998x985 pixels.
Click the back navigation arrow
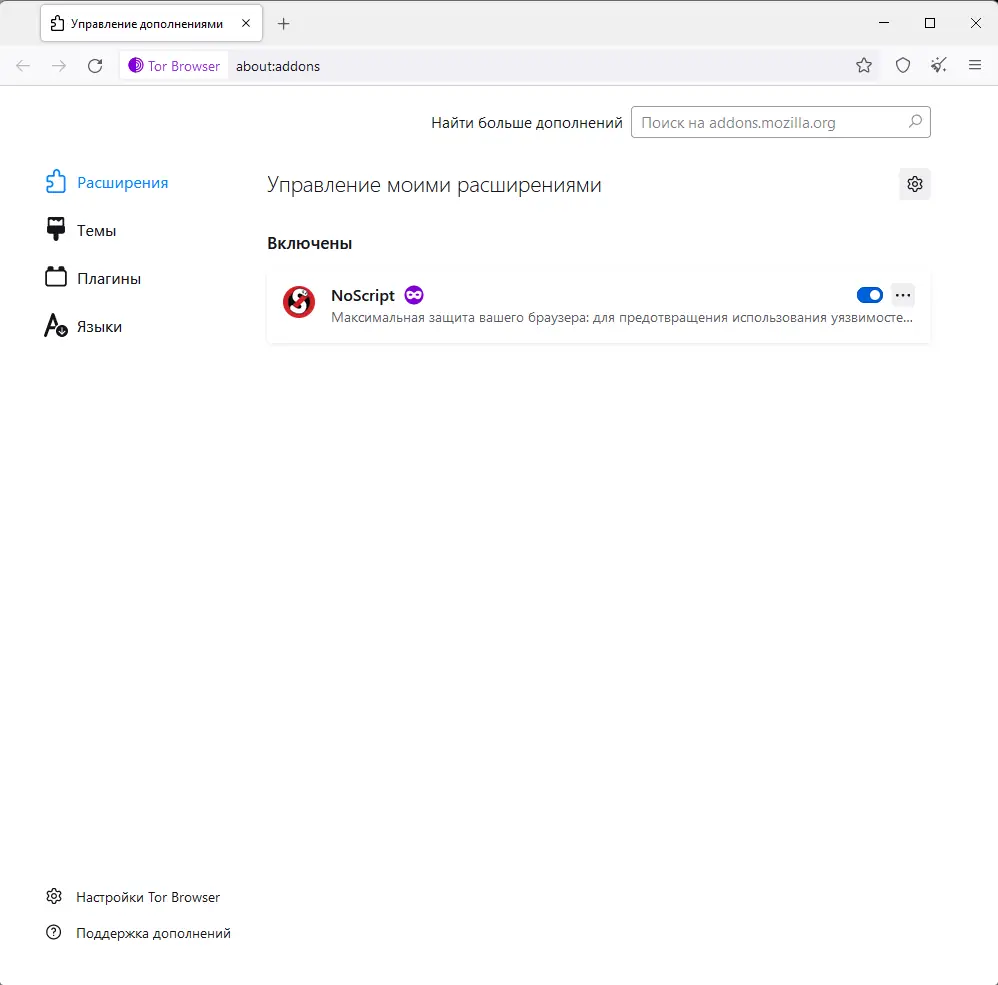point(23,66)
